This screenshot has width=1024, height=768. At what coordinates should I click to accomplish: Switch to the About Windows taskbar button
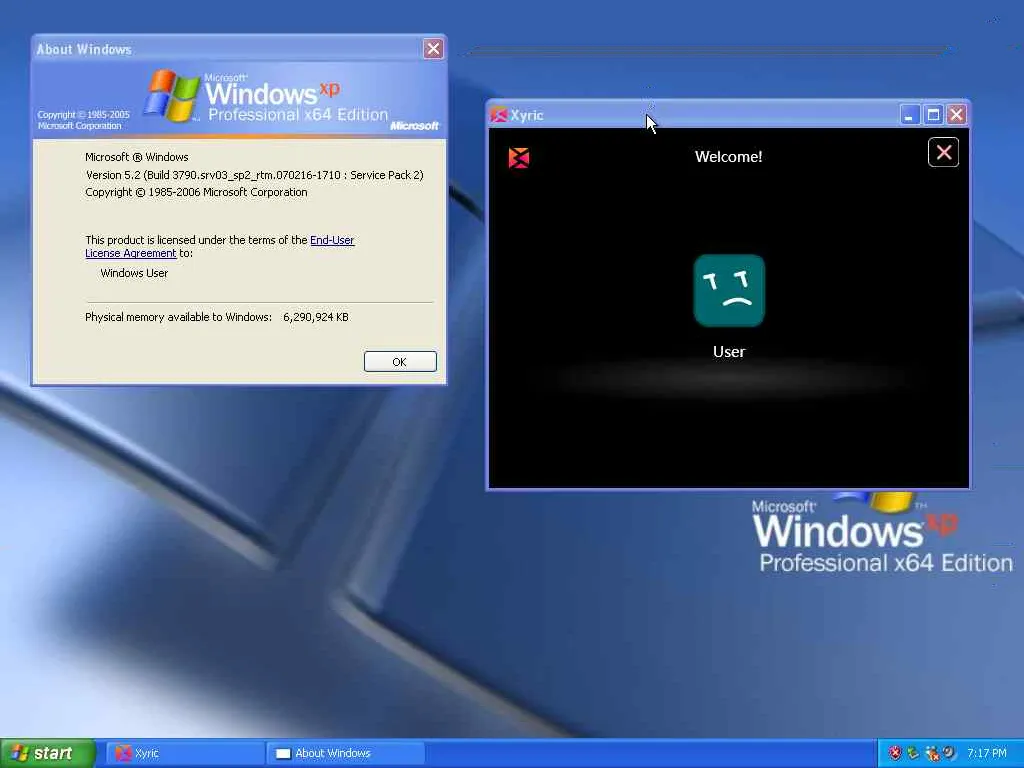click(x=345, y=753)
